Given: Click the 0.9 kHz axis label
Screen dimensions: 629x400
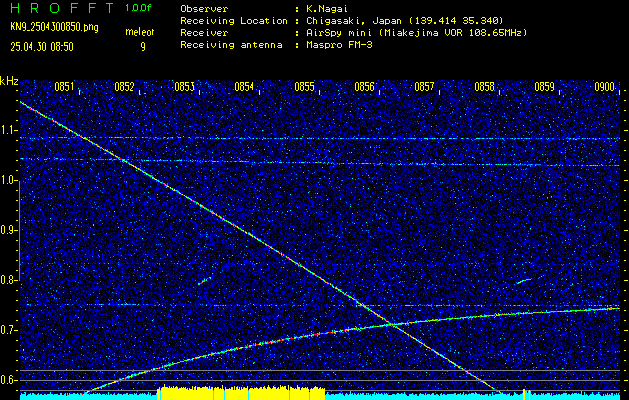Looking at the screenshot, I should click(x=8, y=230).
